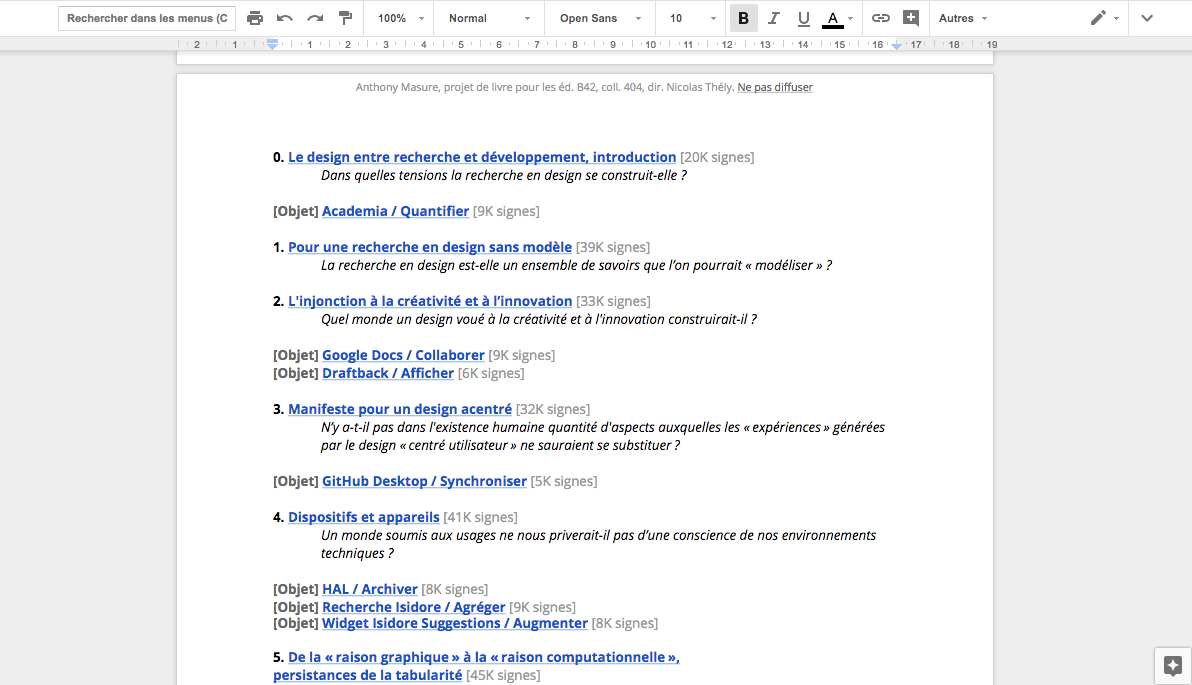The width and height of the screenshot is (1192, 685).
Task: Select the paint format tool
Action: click(345, 18)
